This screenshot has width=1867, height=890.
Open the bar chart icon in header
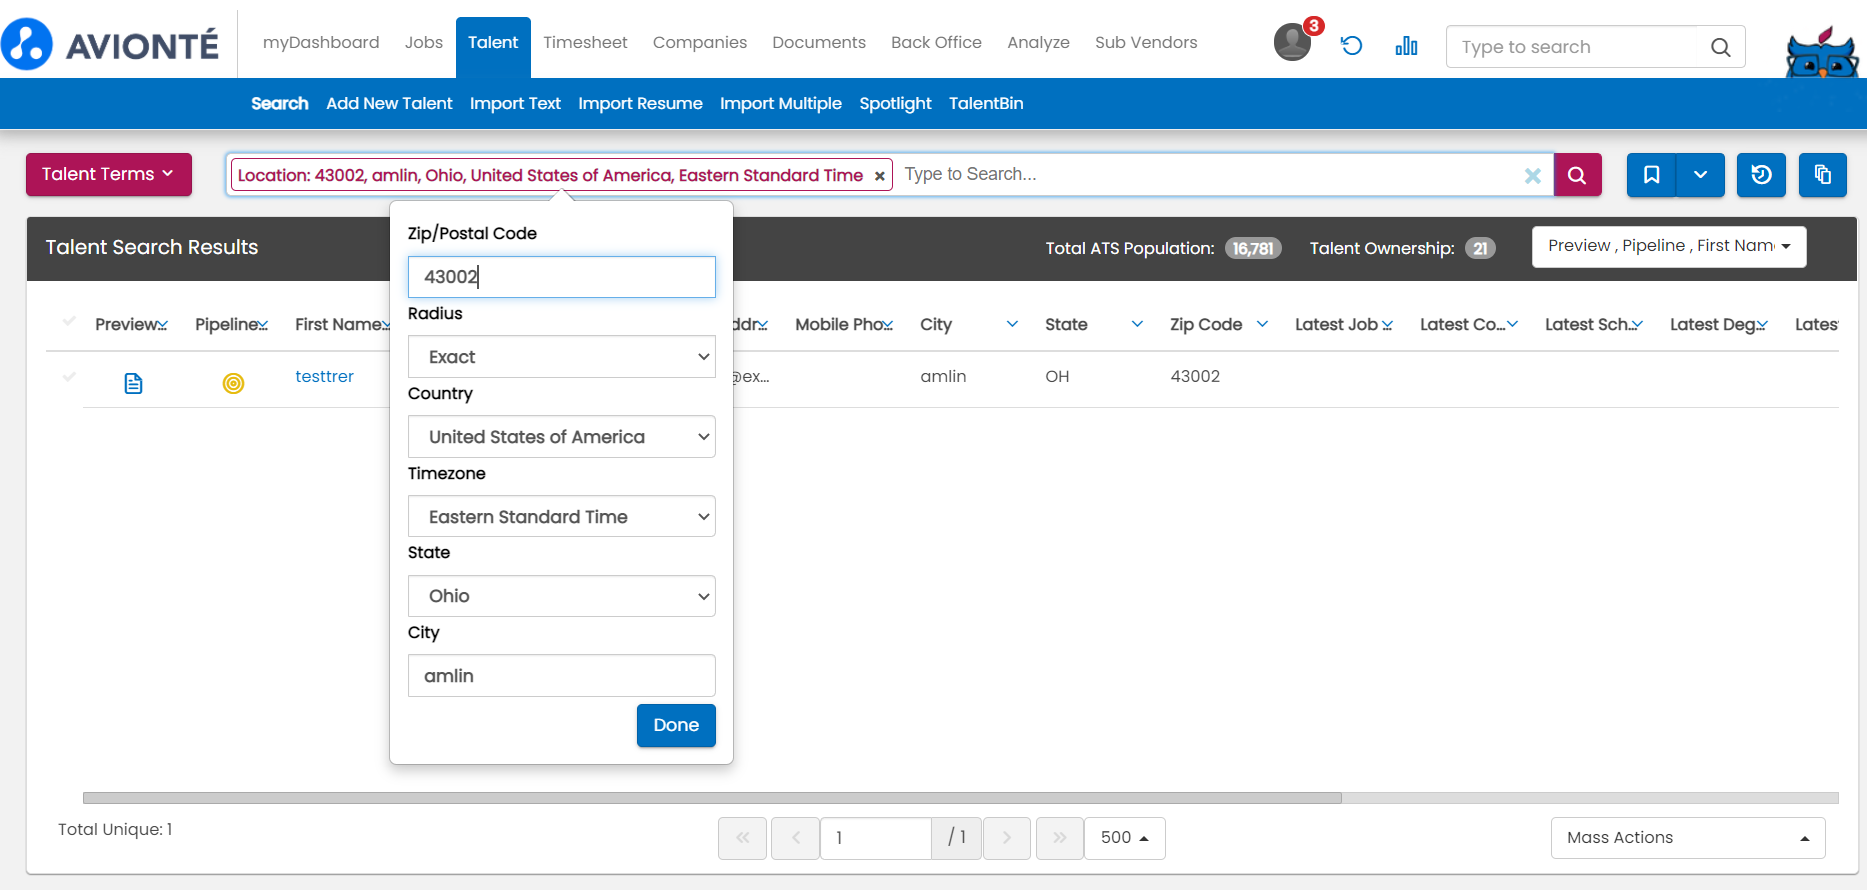(x=1406, y=46)
